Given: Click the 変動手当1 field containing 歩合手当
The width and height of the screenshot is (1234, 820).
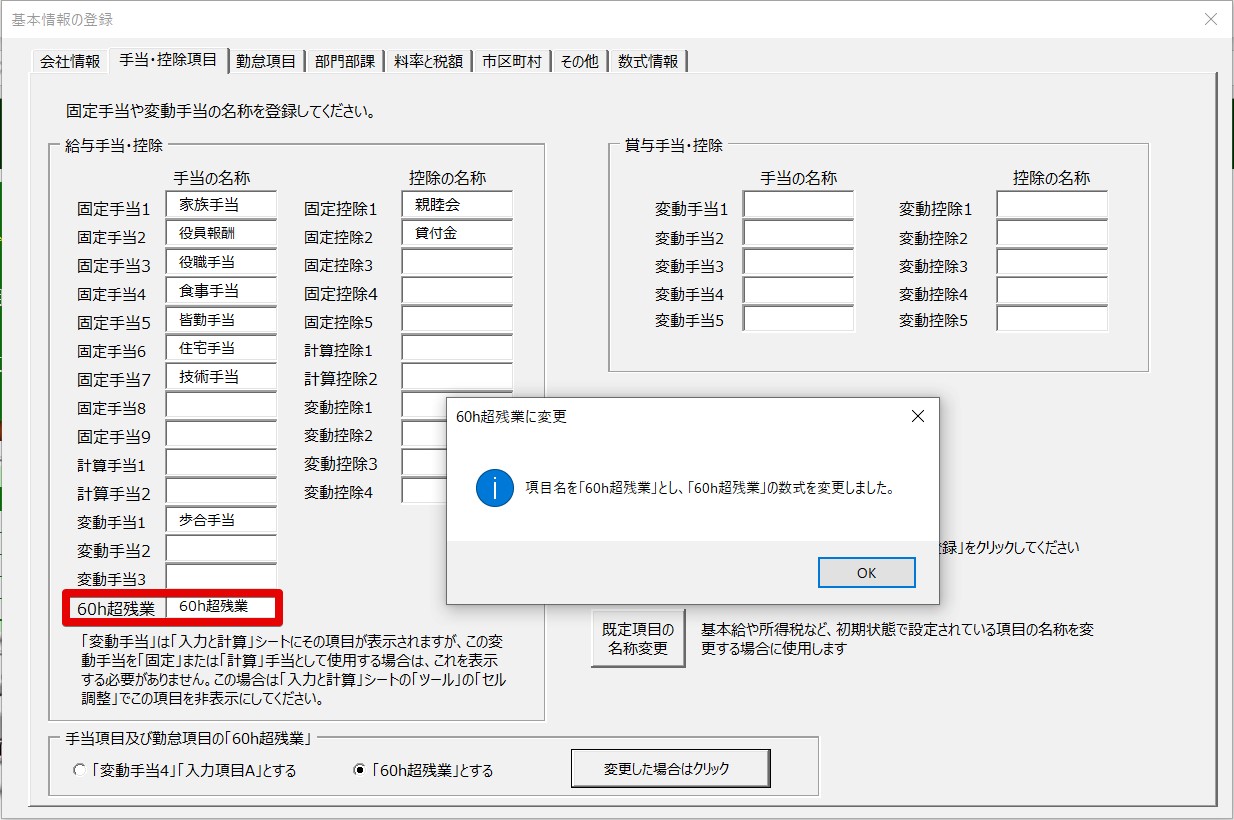Looking at the screenshot, I should 221,520.
